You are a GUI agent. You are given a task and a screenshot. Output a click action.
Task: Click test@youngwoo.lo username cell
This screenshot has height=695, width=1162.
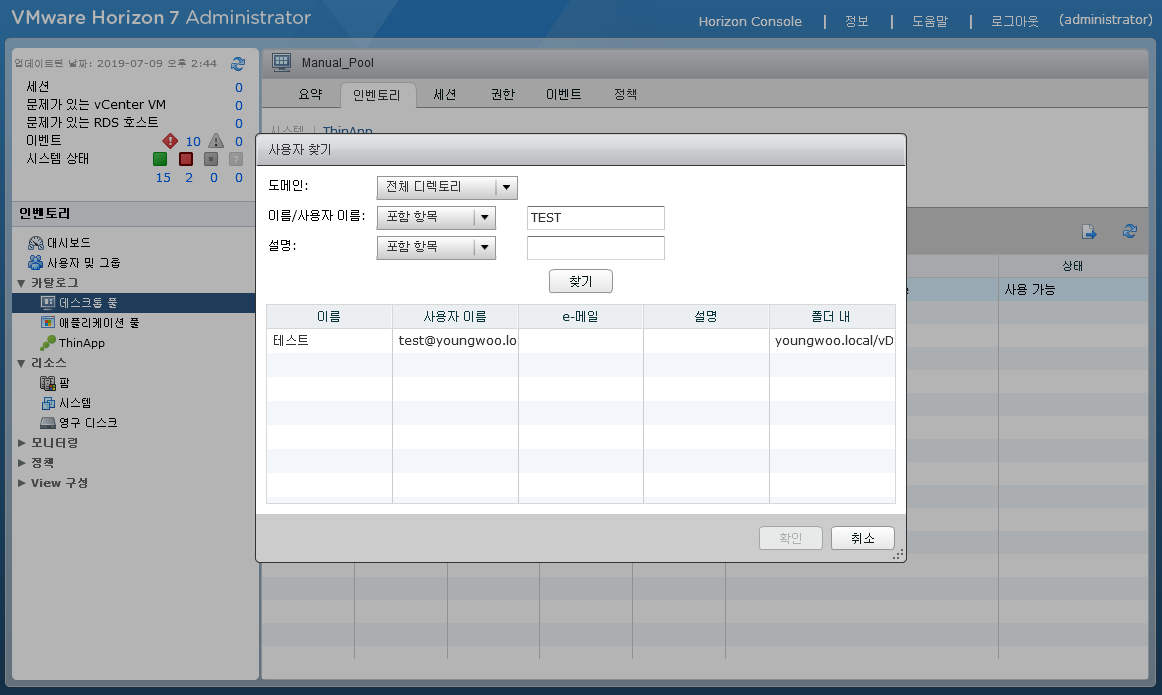[456, 341]
